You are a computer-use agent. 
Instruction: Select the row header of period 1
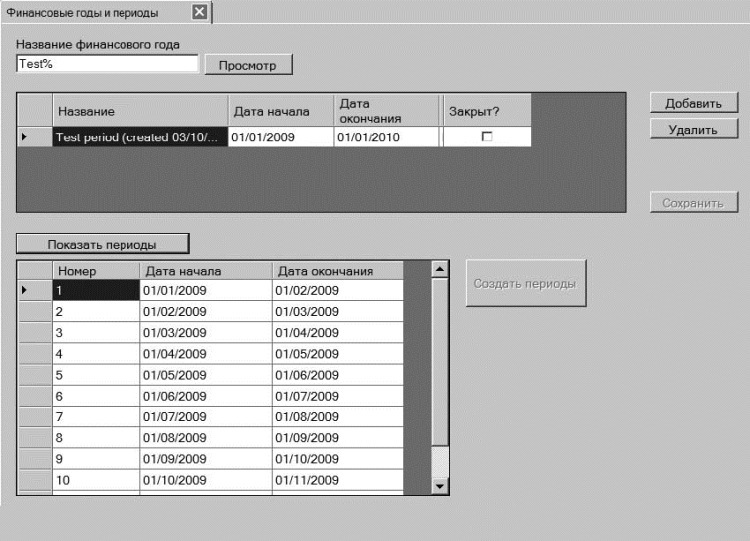[x=34, y=290]
